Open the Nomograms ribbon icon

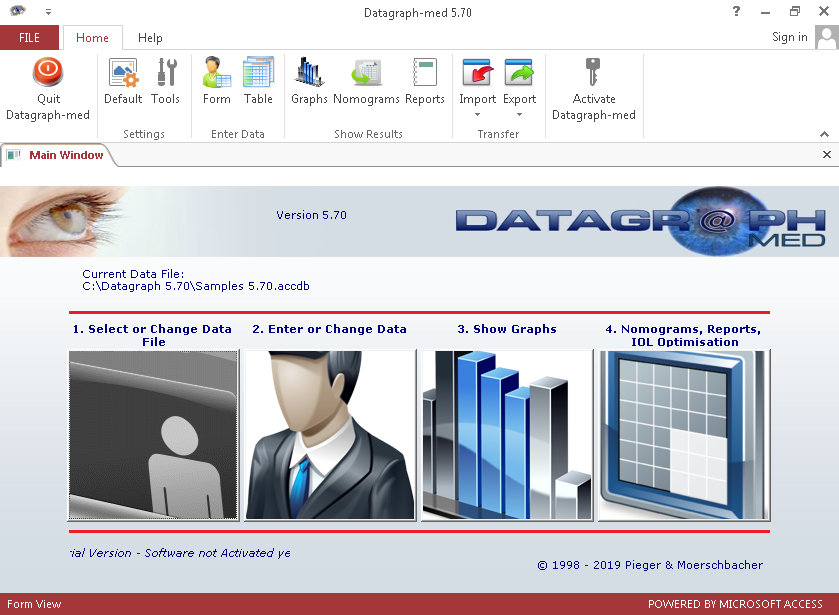click(x=366, y=72)
